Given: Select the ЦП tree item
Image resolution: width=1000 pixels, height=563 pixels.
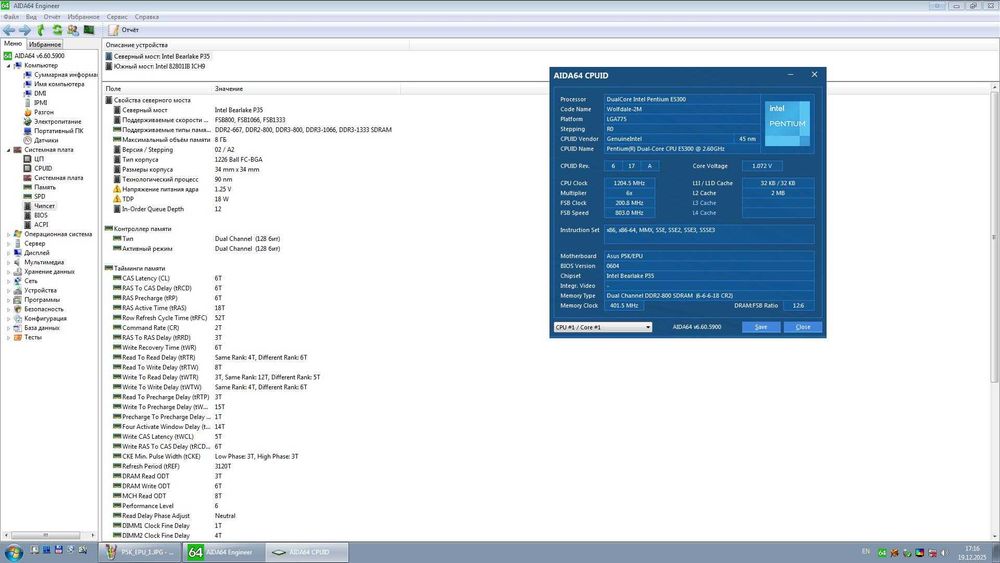Looking at the screenshot, I should click(34, 159).
